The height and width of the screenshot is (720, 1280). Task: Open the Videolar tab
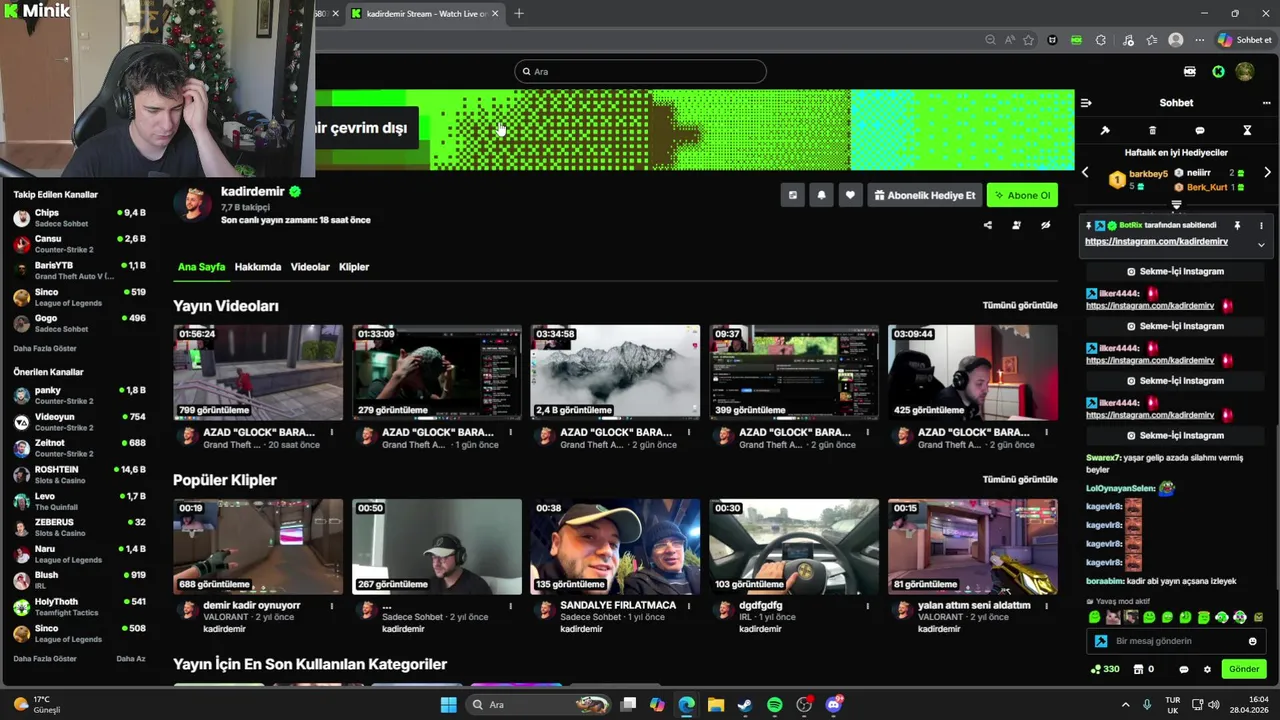[310, 267]
